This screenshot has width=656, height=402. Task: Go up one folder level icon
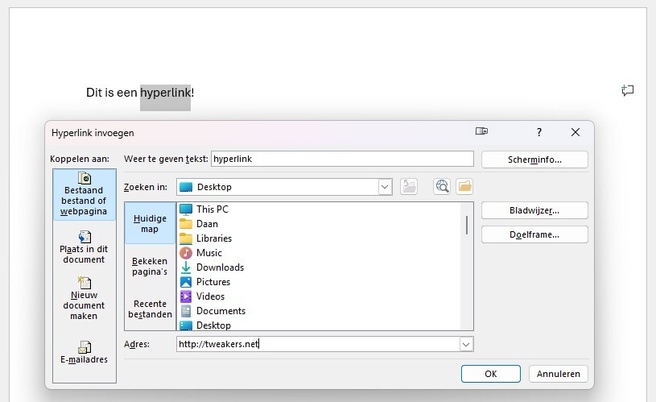tap(409, 187)
